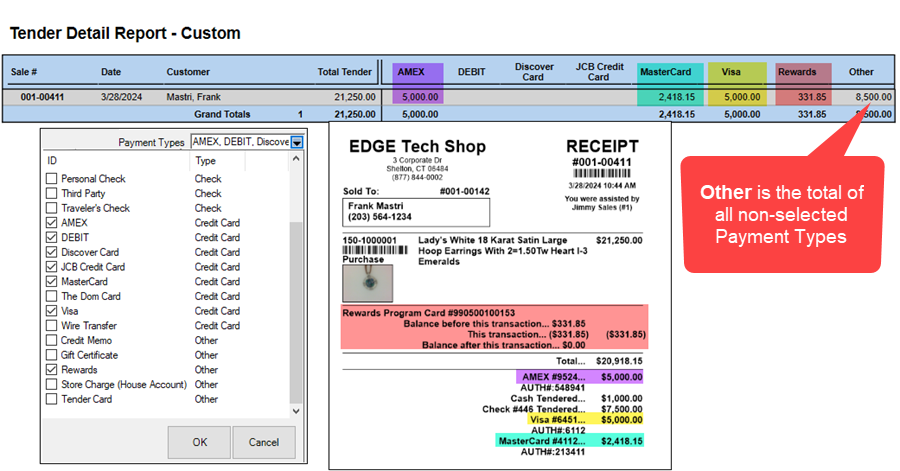This screenshot has width=900, height=471.
Task: Open the Payment Types dropdown arrow
Action: click(297, 142)
